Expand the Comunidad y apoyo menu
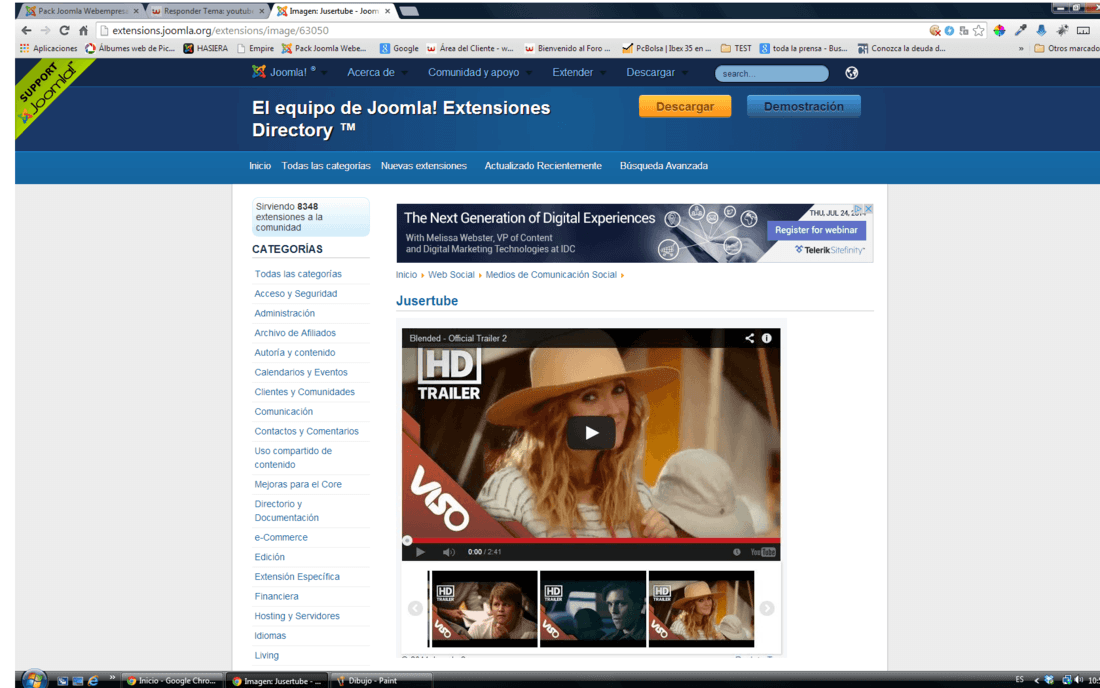 pyautogui.click(x=480, y=72)
